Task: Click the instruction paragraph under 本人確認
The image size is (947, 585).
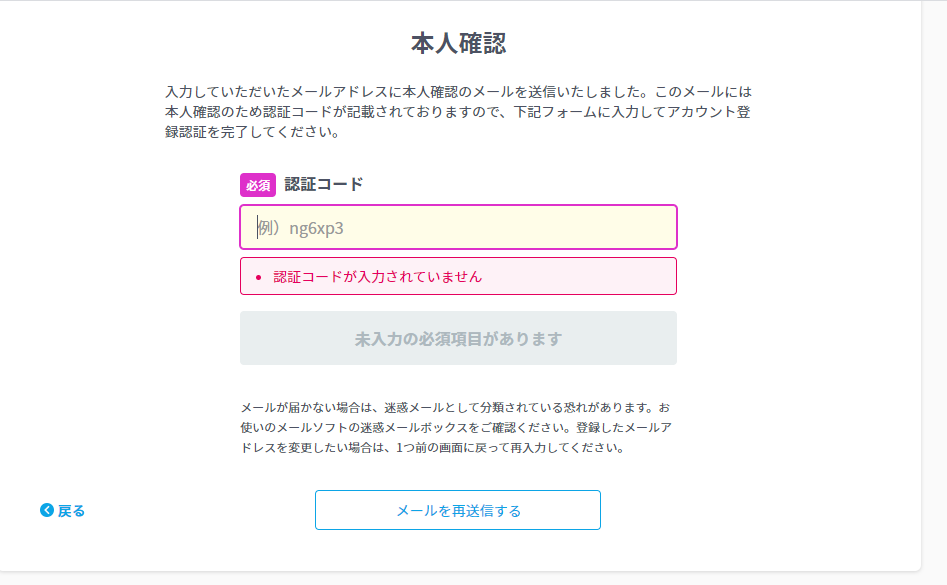Action: 458,112
